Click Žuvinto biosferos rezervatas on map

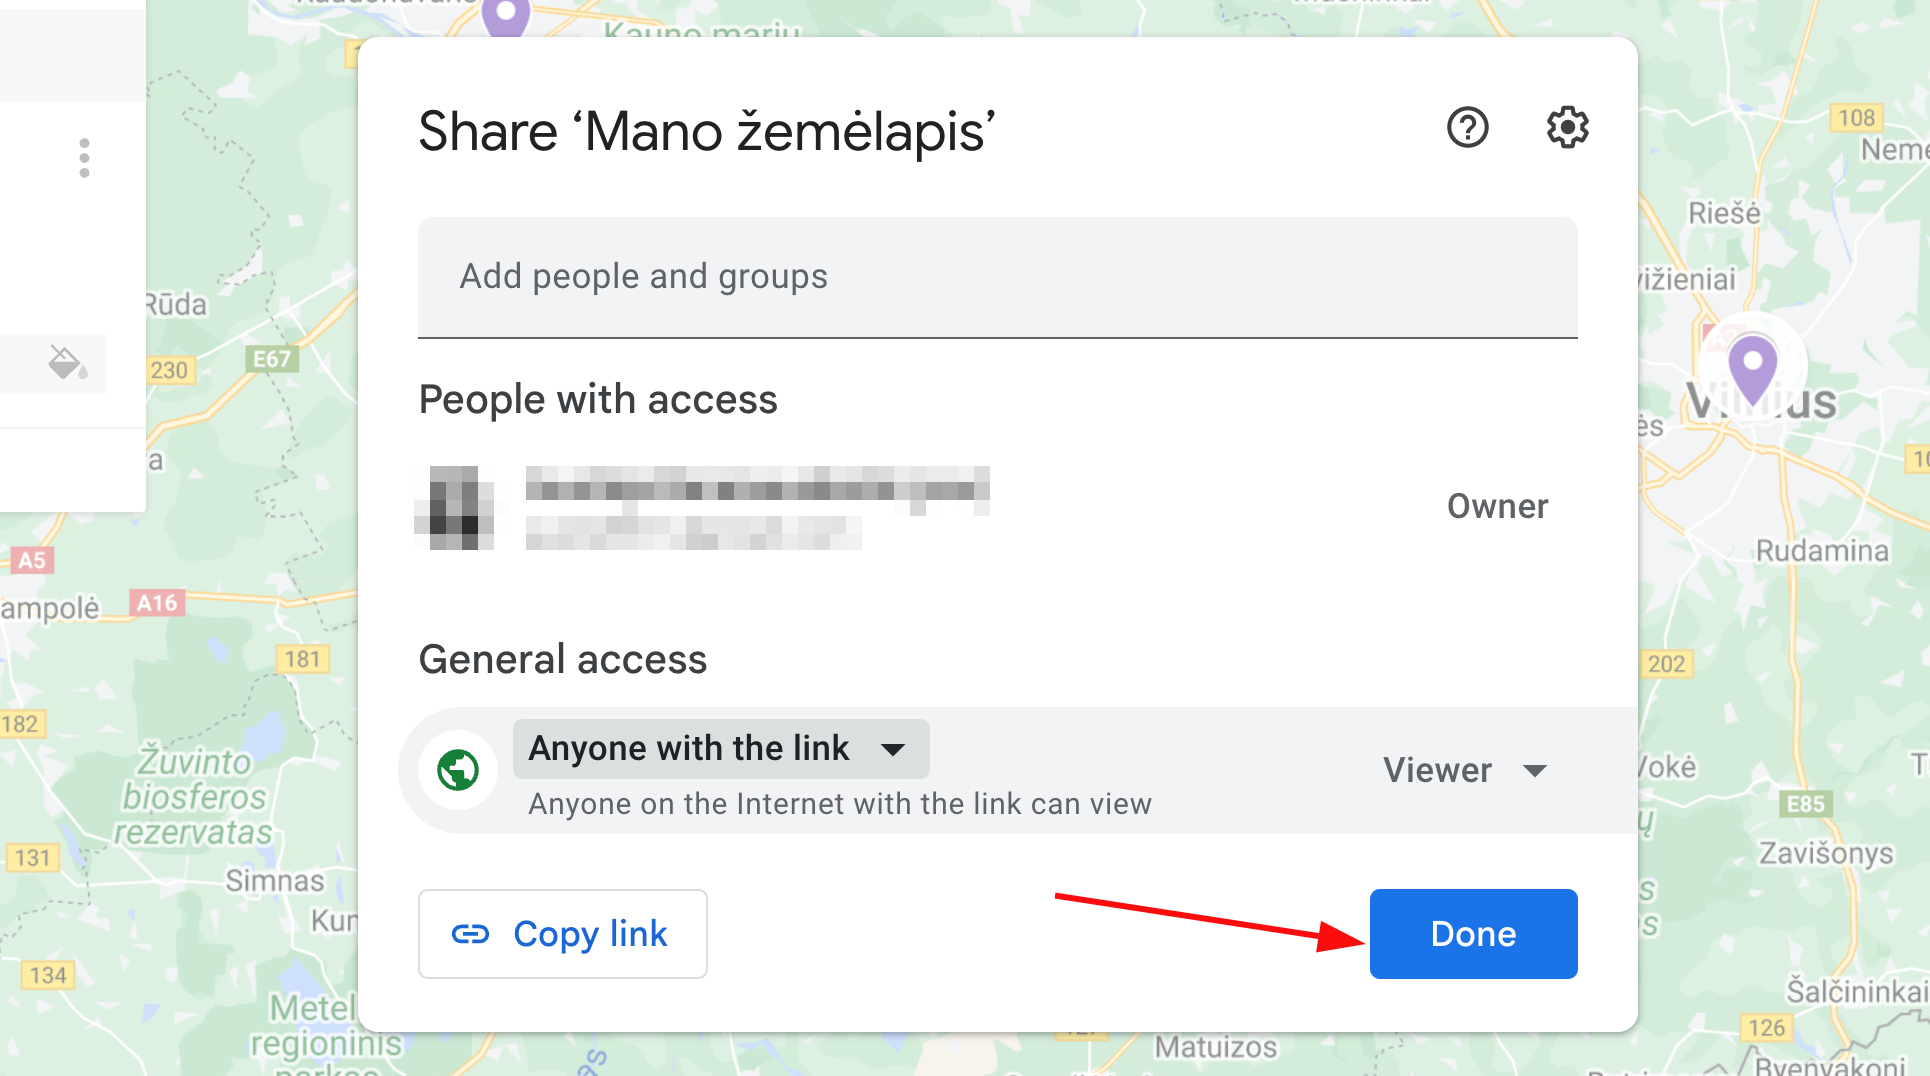(x=194, y=796)
